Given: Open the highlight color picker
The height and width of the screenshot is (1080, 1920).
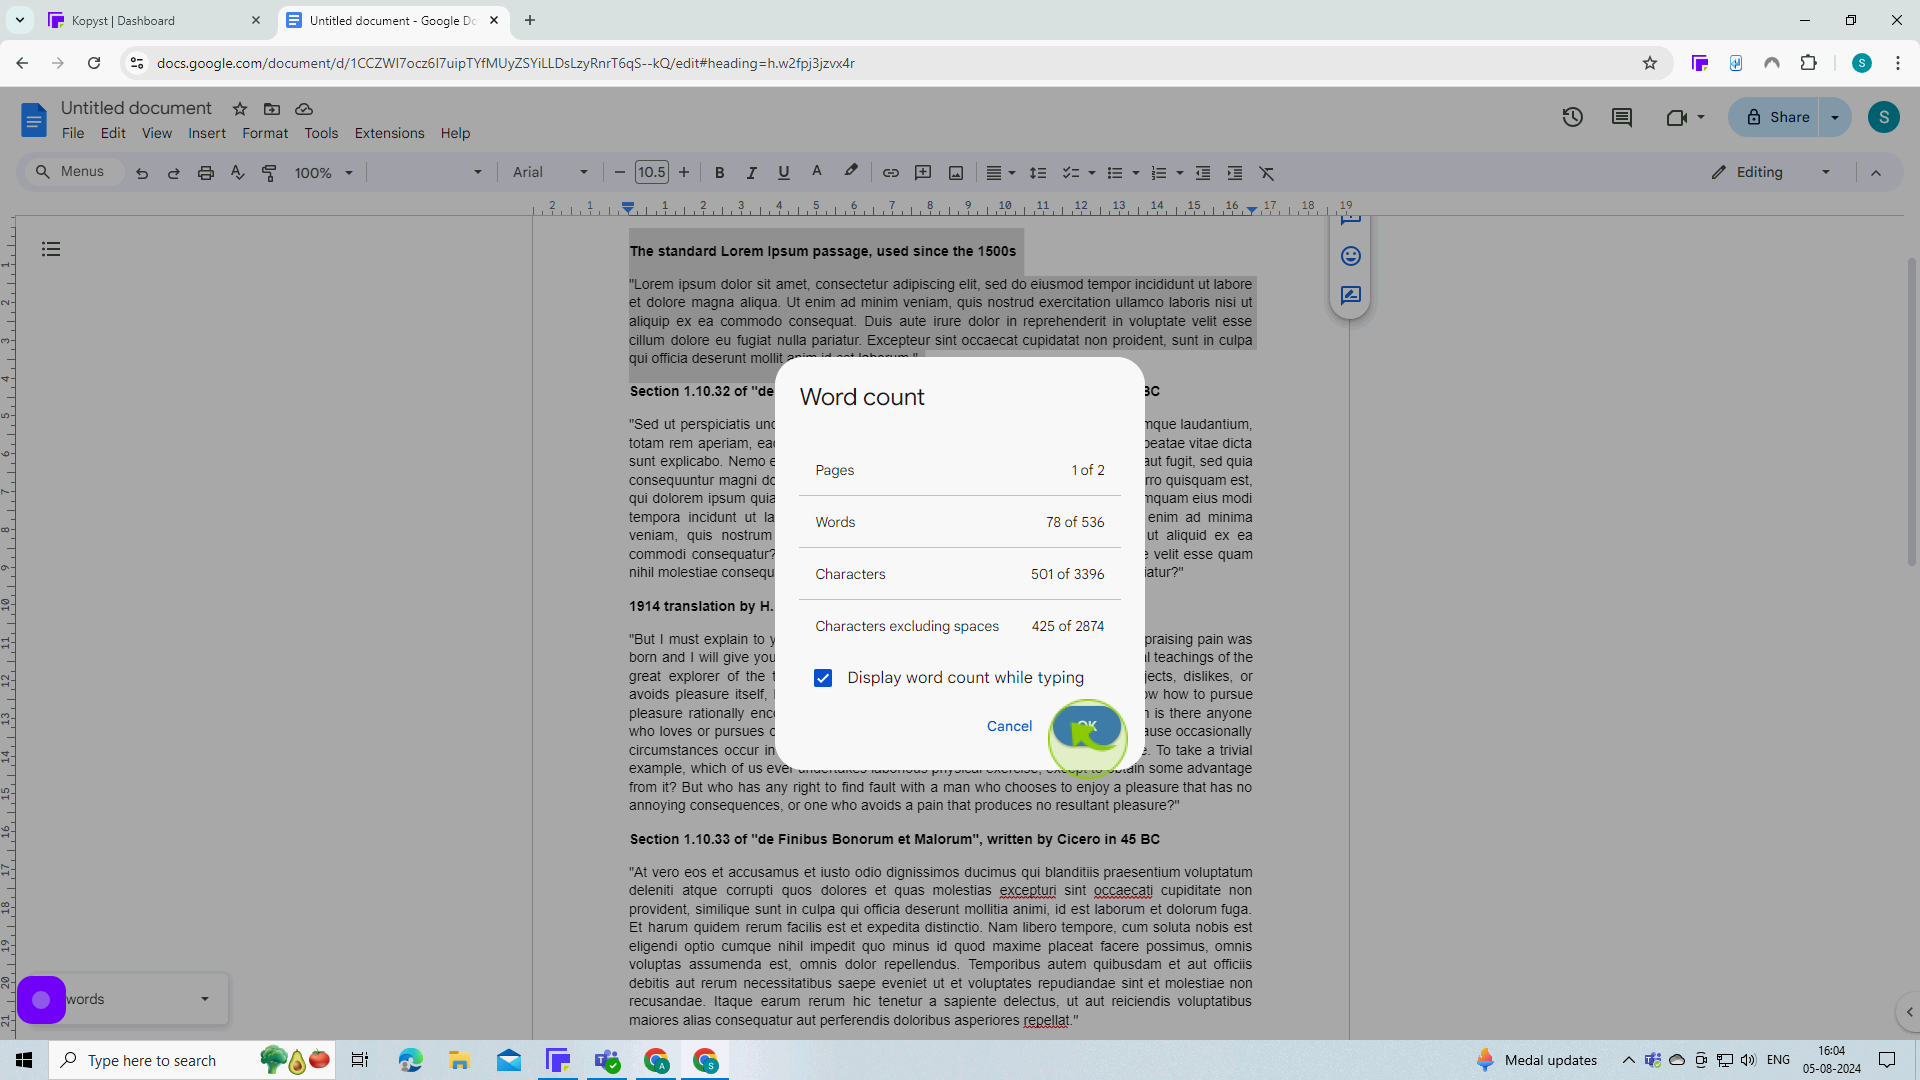Looking at the screenshot, I should coord(851,172).
